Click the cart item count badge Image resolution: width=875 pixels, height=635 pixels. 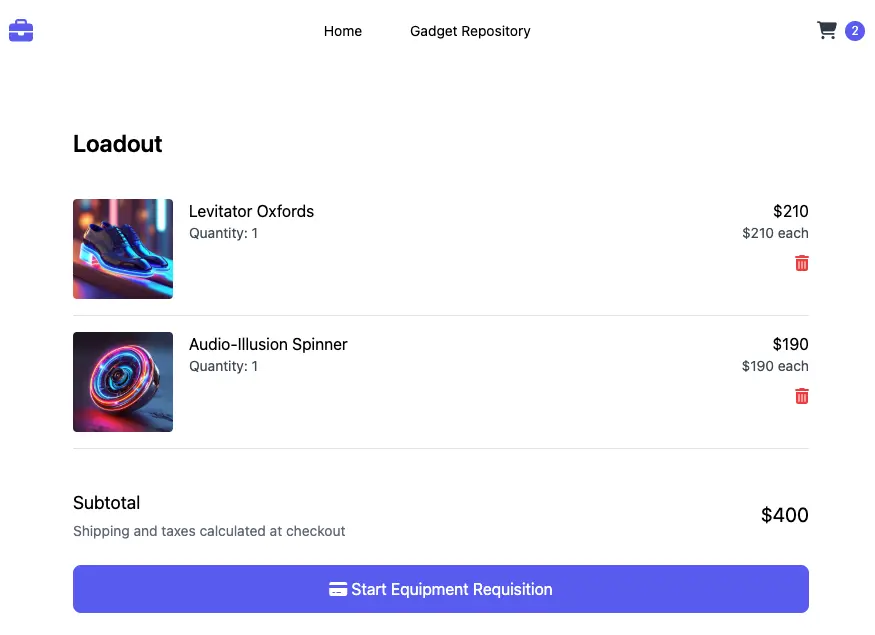[x=855, y=31]
